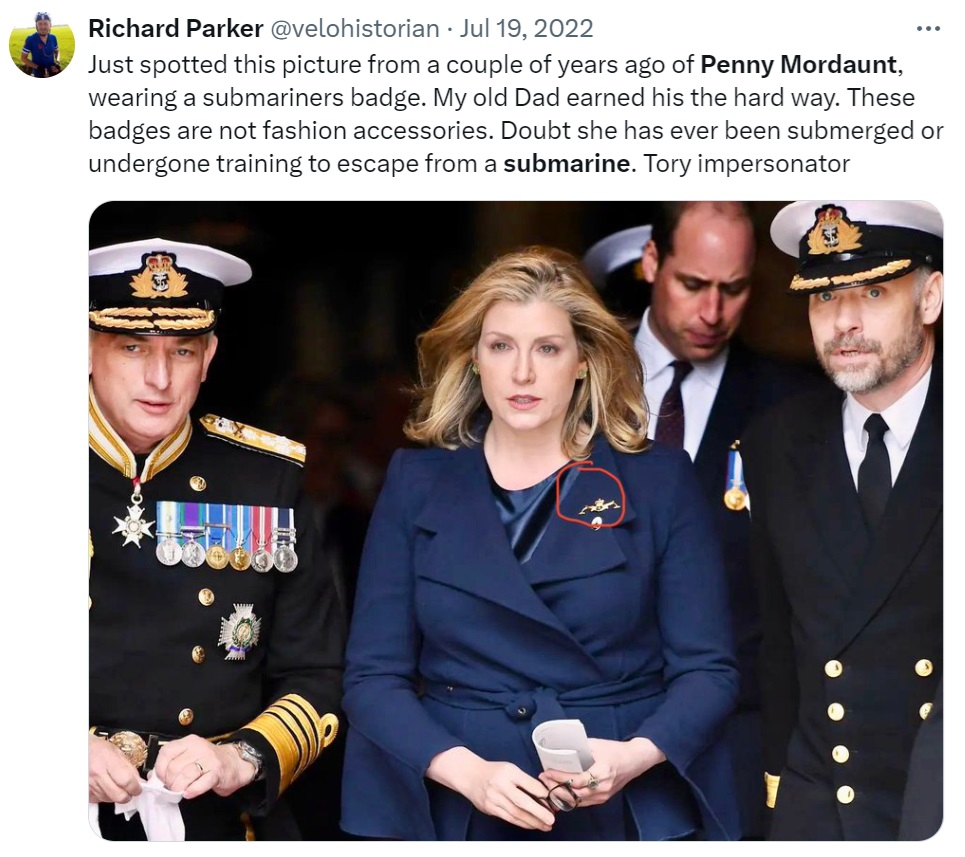
Task: Click the bolded Penny Mordaunt text
Action: pyautogui.click(x=798, y=65)
